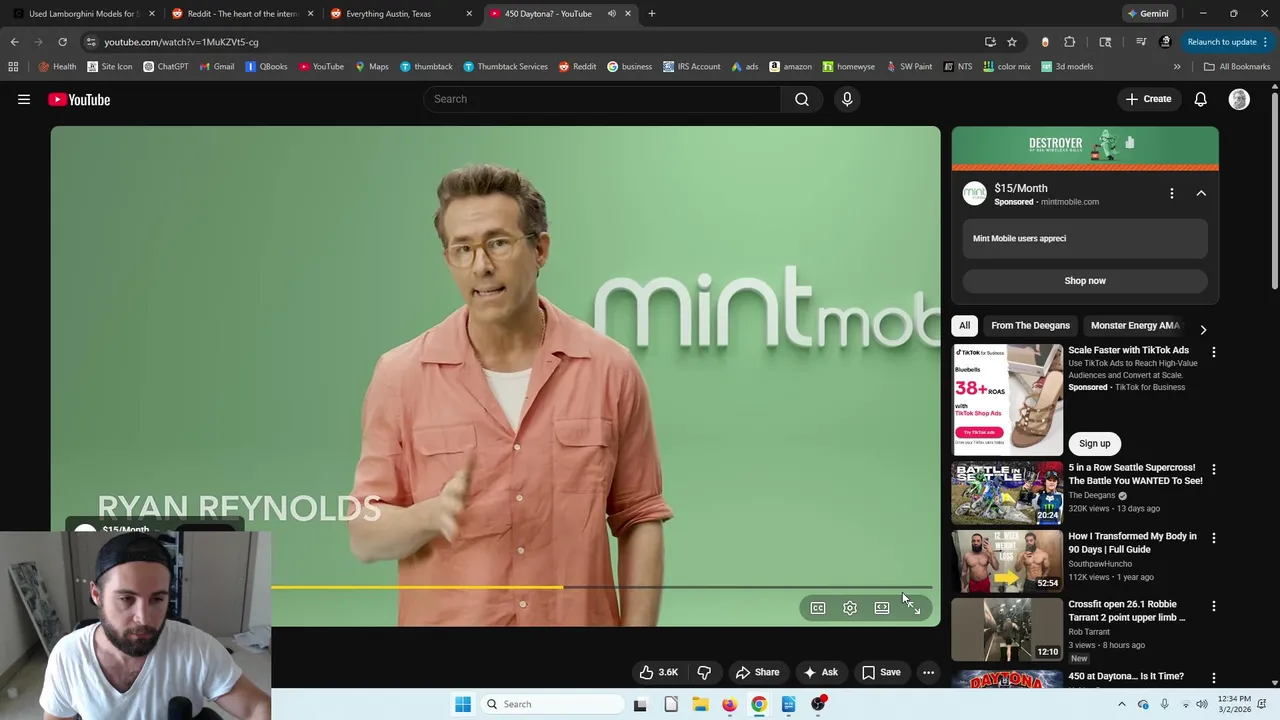The image size is (1280, 720).
Task: Open the IRS Account bookmark
Action: tap(691, 67)
